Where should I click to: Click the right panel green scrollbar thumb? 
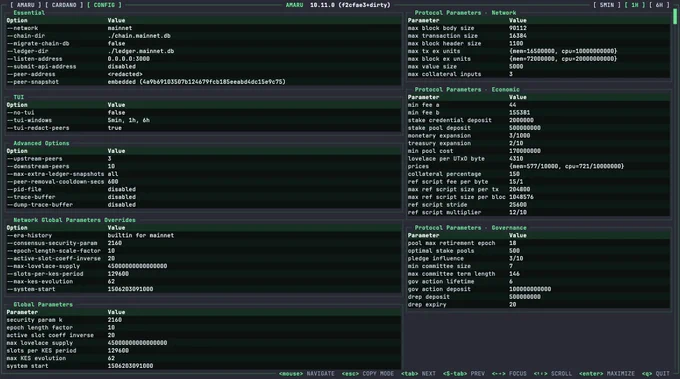coord(675,16)
